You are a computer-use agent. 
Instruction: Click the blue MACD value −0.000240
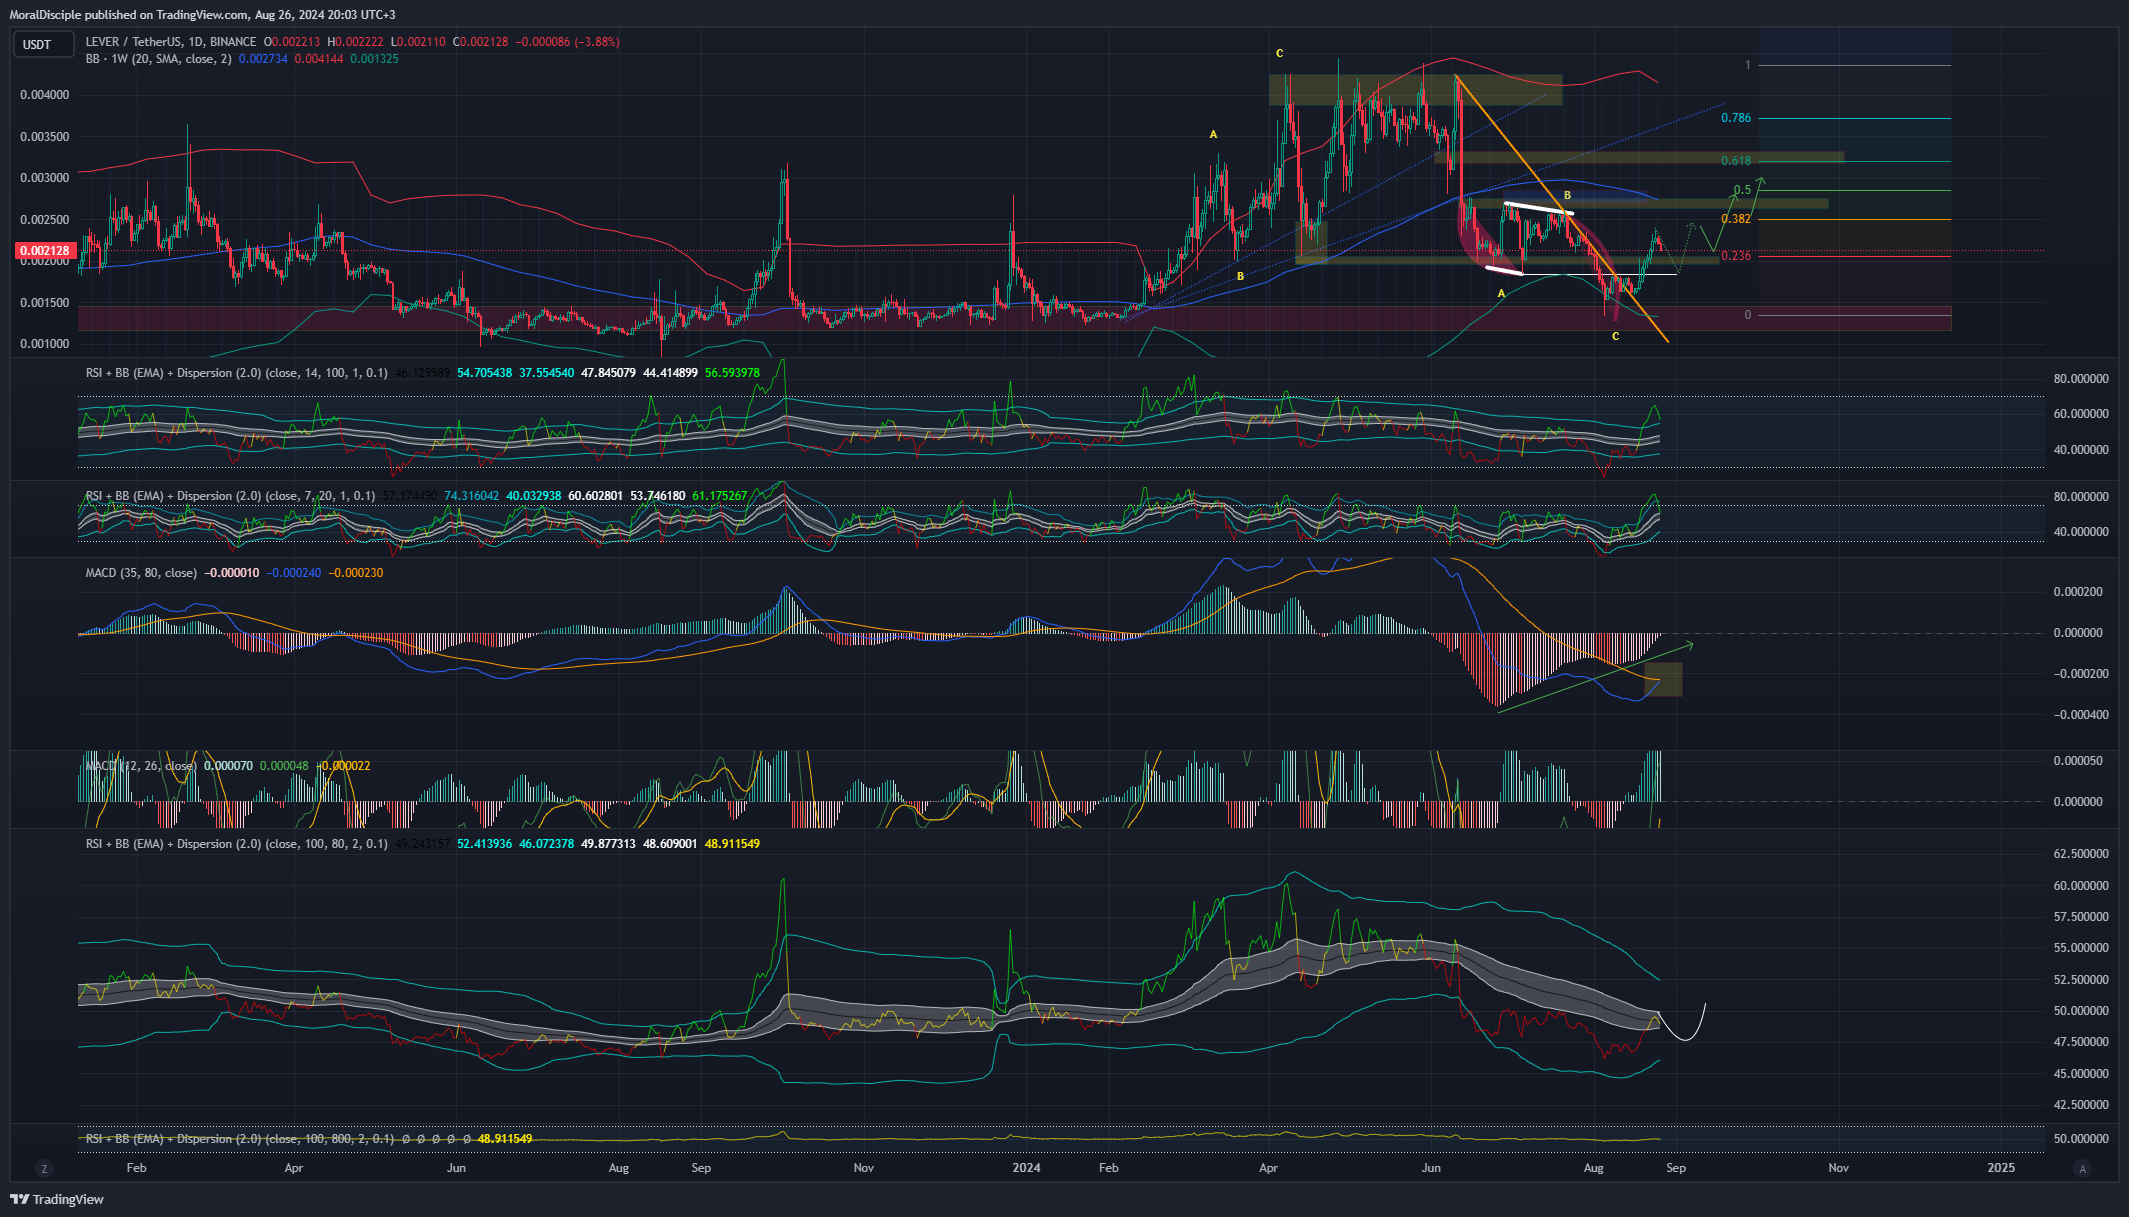(x=294, y=573)
